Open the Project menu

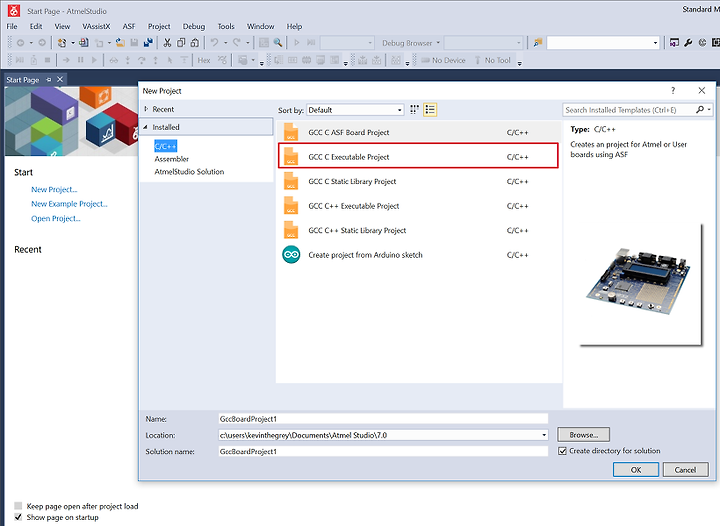(x=159, y=26)
